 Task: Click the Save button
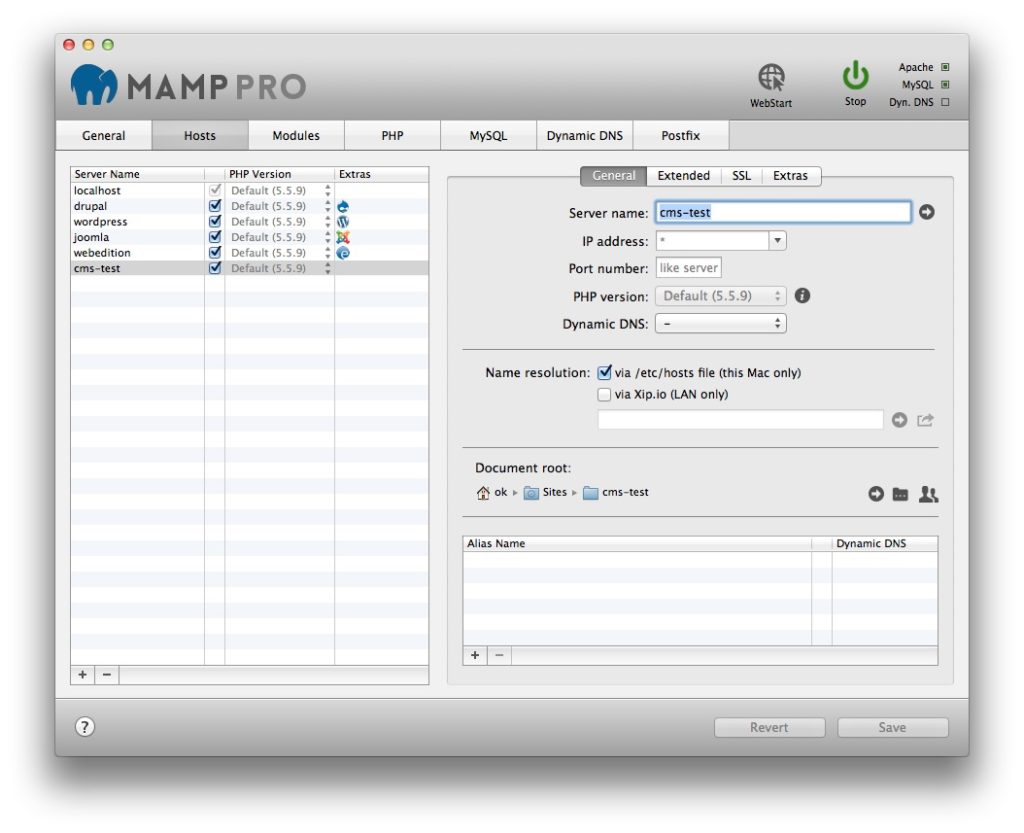pyautogui.click(x=892, y=727)
